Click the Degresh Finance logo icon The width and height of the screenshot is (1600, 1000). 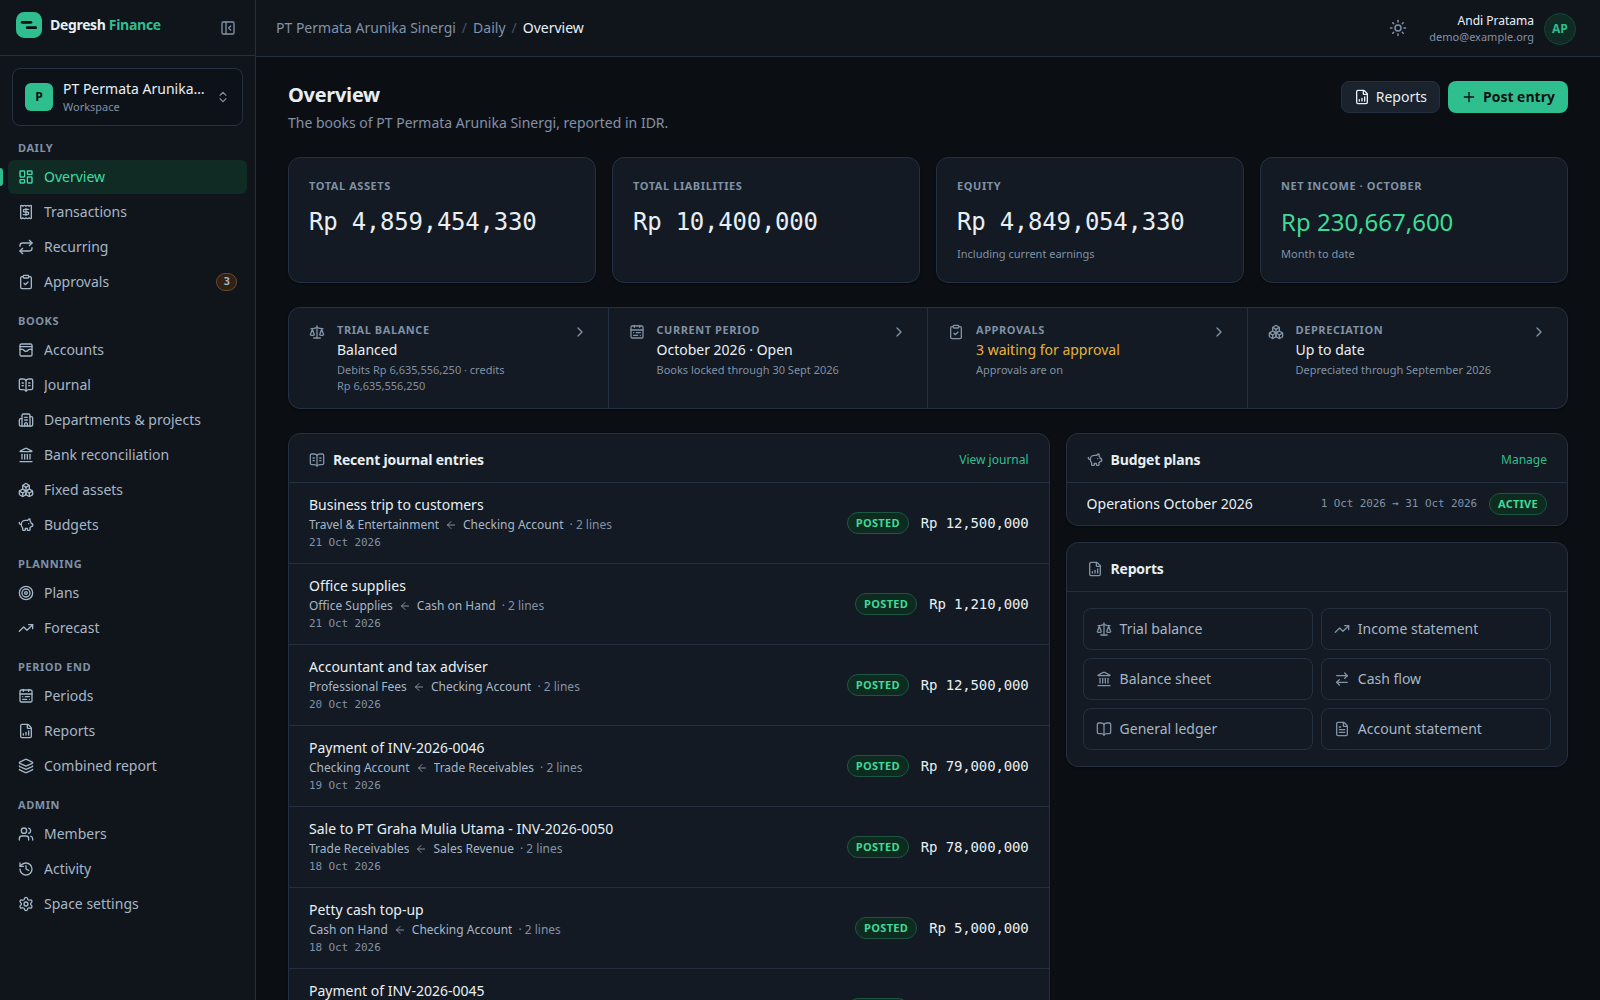click(29, 25)
